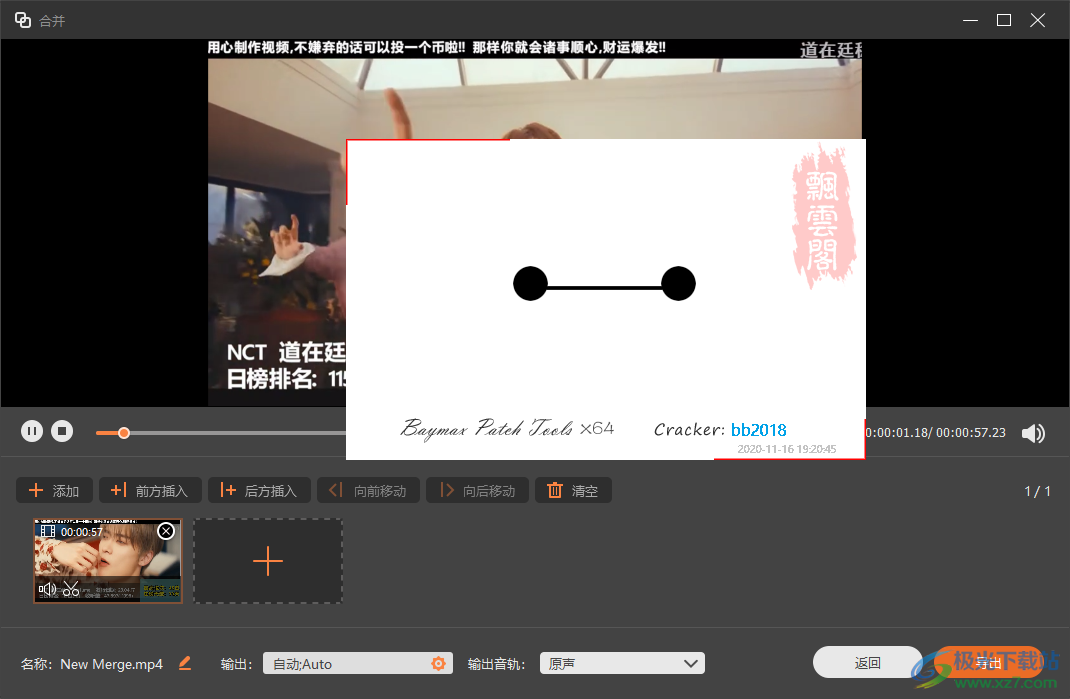Click the 导出 export button
This screenshot has height=699, width=1070.
pyautogui.click(x=988, y=662)
